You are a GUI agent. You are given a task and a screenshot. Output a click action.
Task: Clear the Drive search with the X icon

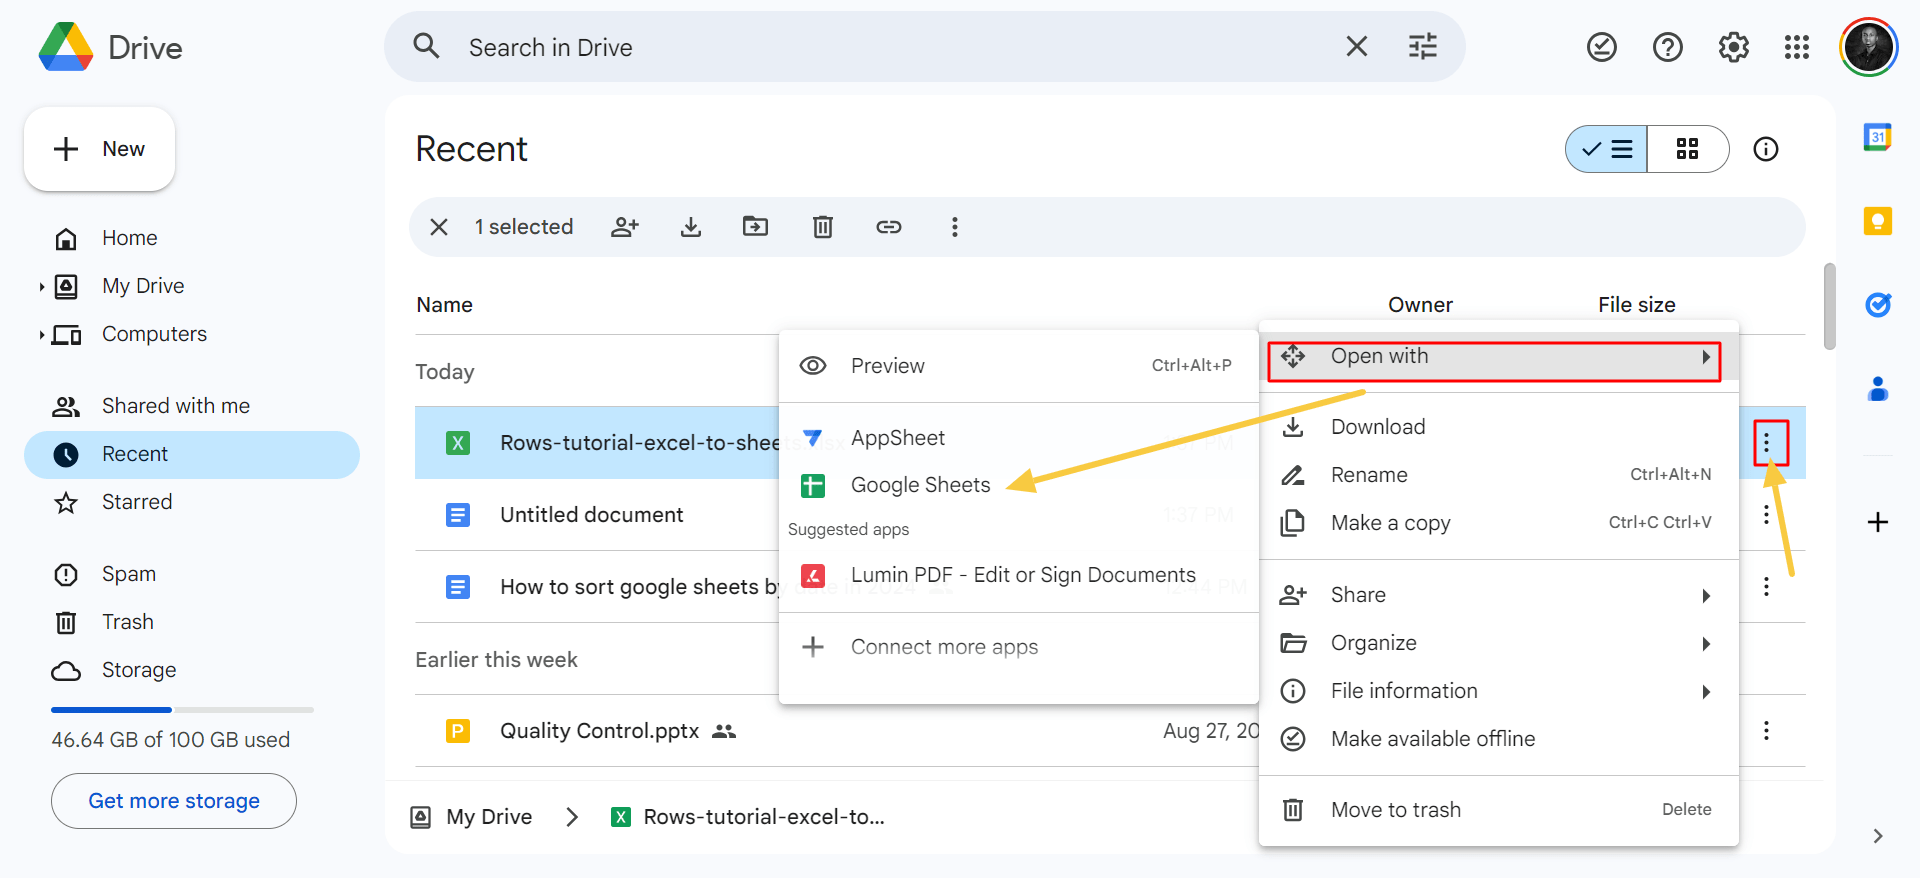1356,46
